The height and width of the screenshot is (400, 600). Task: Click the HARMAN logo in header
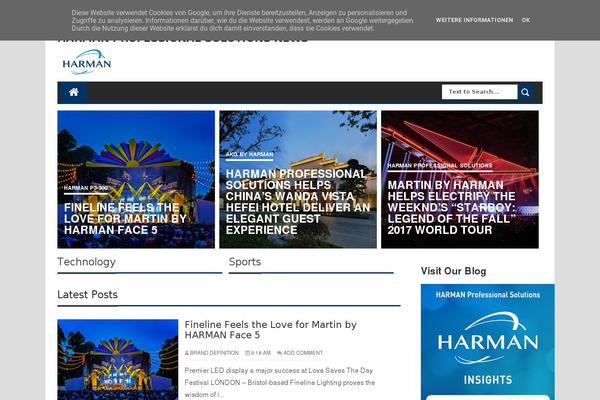coord(87,62)
